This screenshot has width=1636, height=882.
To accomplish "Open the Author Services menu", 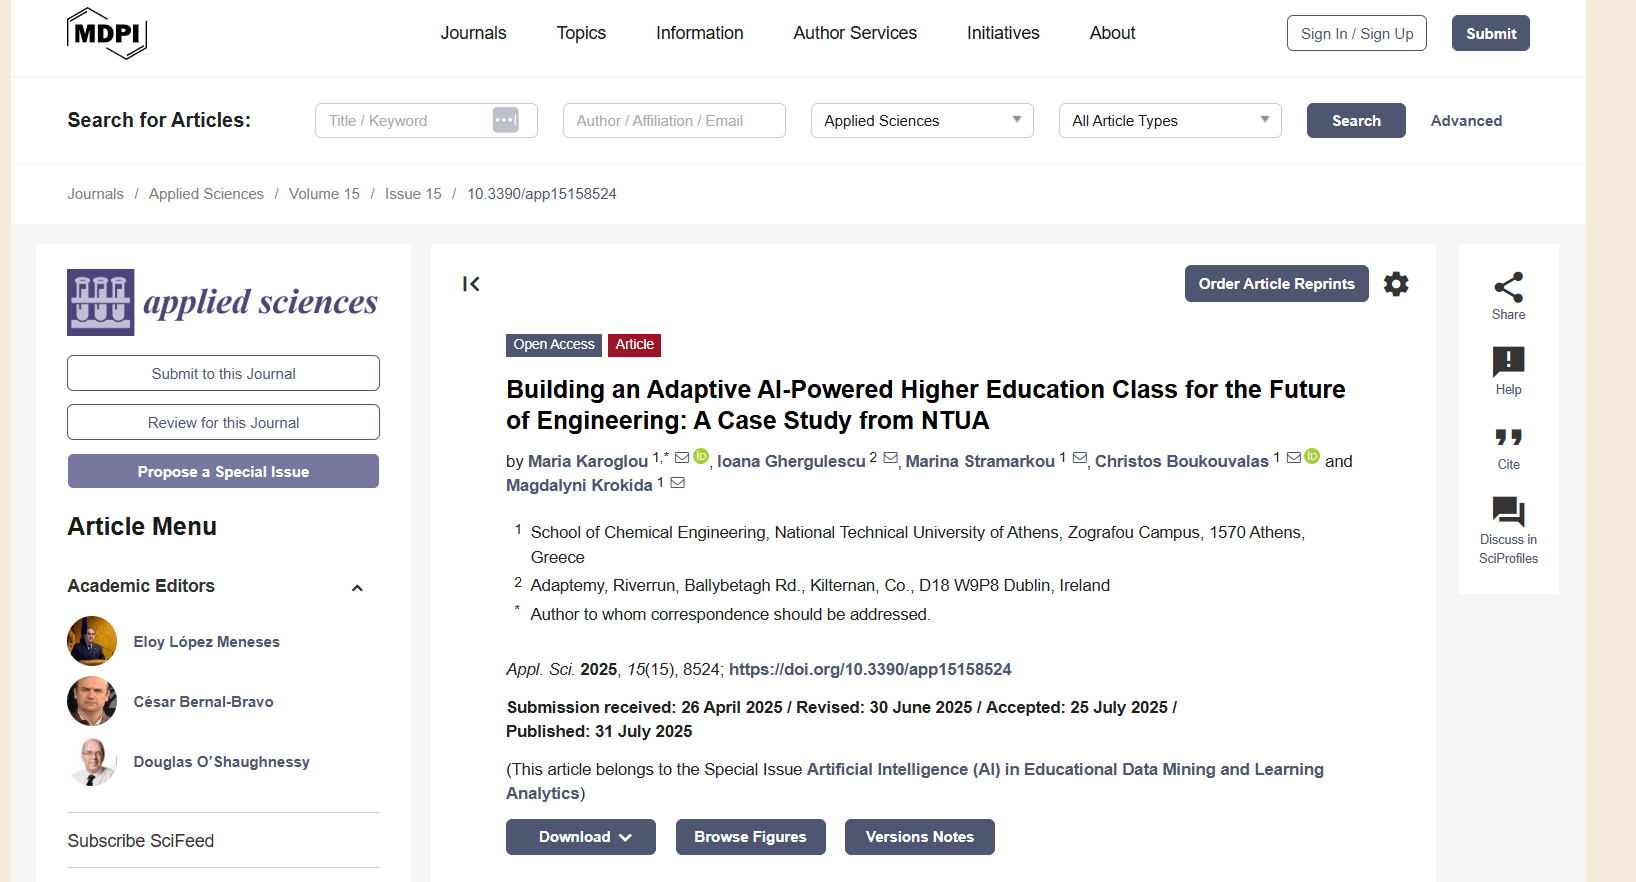I will point(855,33).
